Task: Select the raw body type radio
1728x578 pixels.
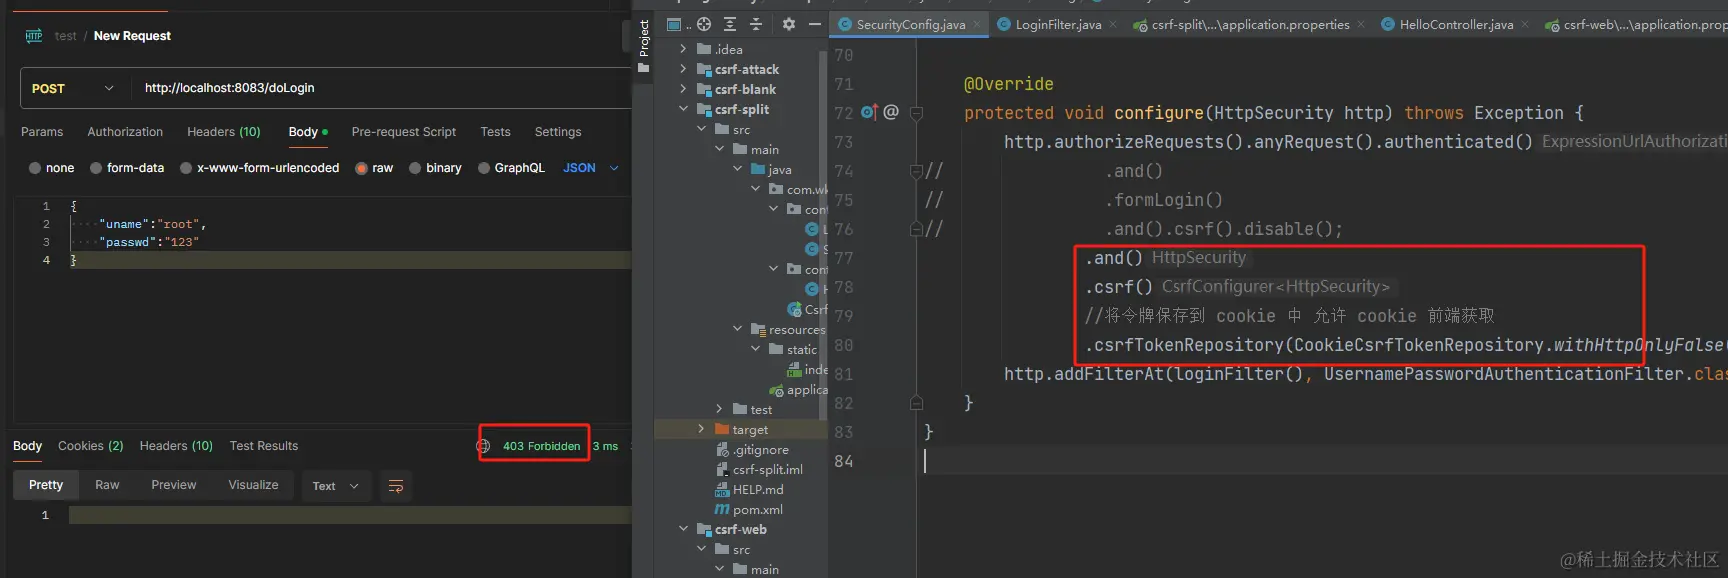Action: click(362, 168)
